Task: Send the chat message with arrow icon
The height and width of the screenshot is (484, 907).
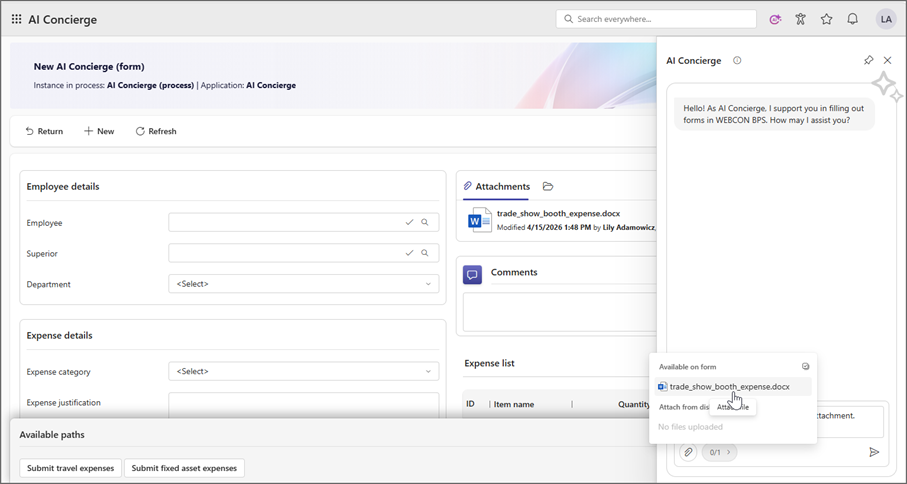Action: pyautogui.click(x=874, y=453)
